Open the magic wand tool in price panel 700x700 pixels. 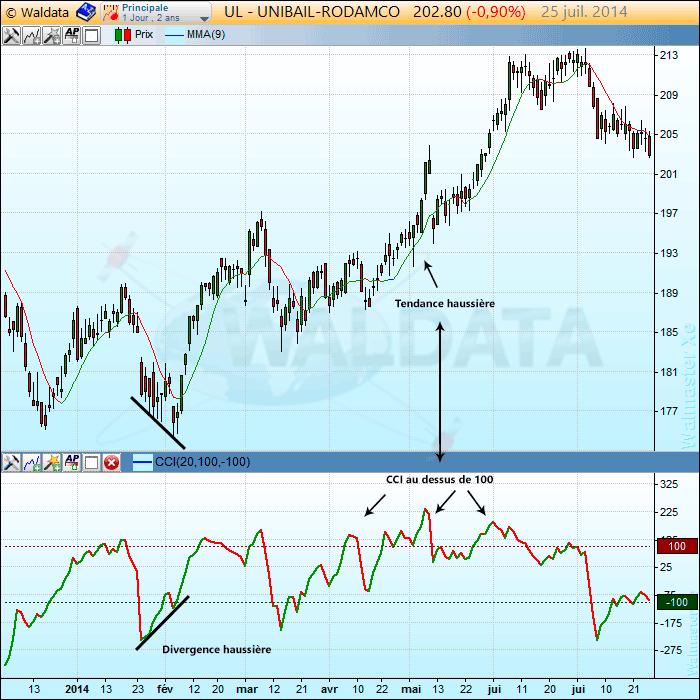pyautogui.click(x=51, y=35)
